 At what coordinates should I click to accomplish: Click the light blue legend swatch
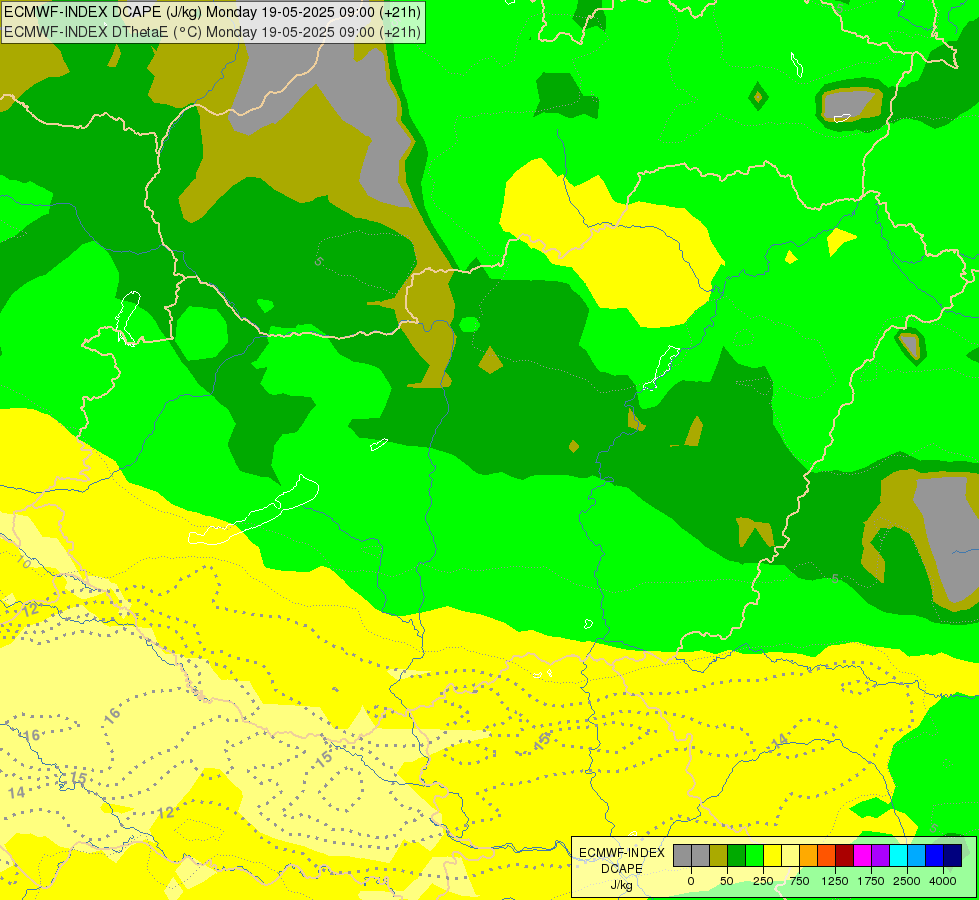tap(917, 855)
